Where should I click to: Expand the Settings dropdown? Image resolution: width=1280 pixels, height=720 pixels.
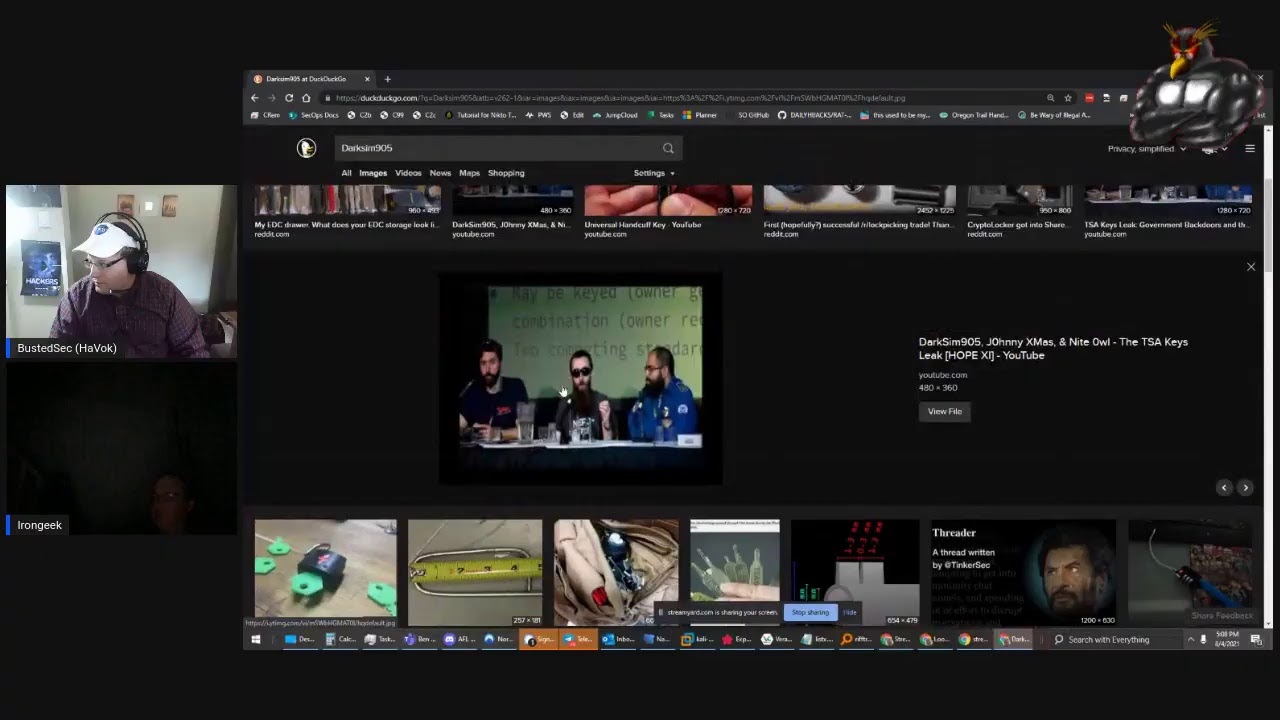654,173
